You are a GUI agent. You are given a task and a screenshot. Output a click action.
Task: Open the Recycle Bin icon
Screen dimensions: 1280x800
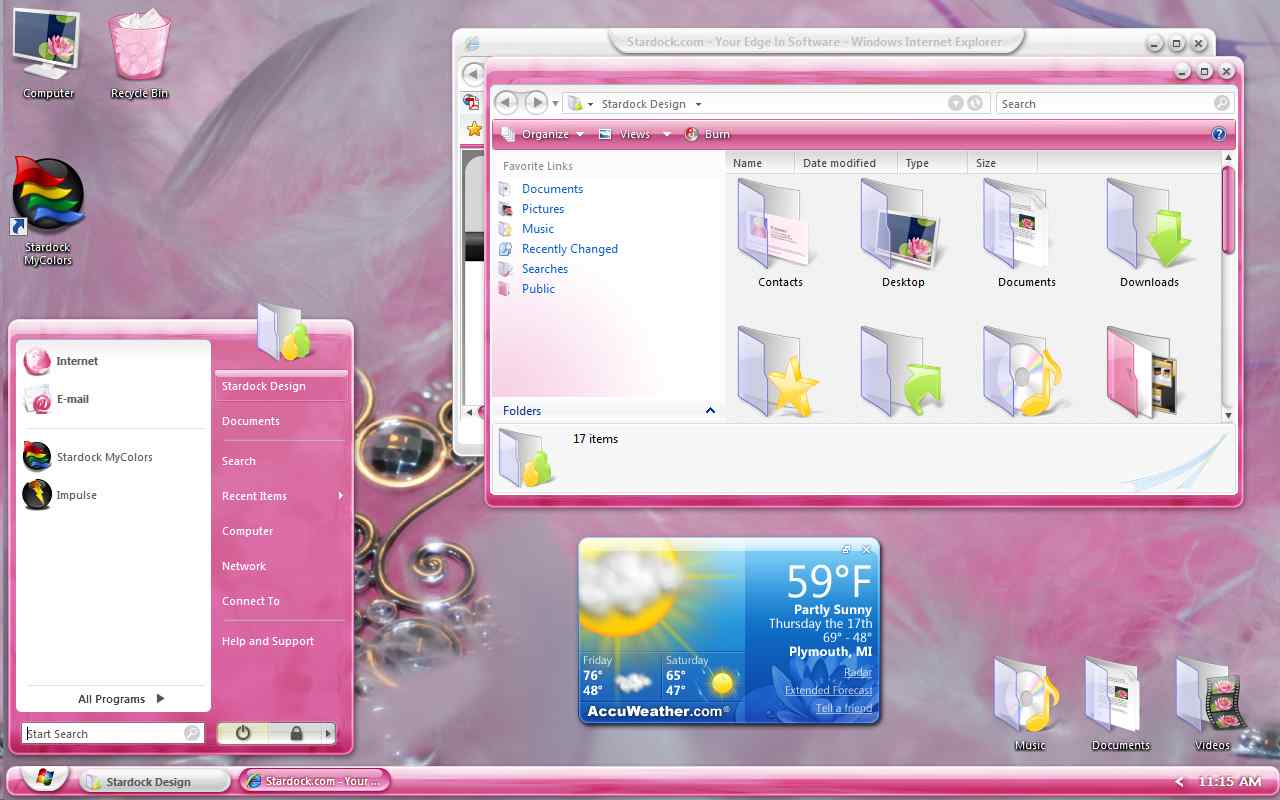tap(139, 55)
